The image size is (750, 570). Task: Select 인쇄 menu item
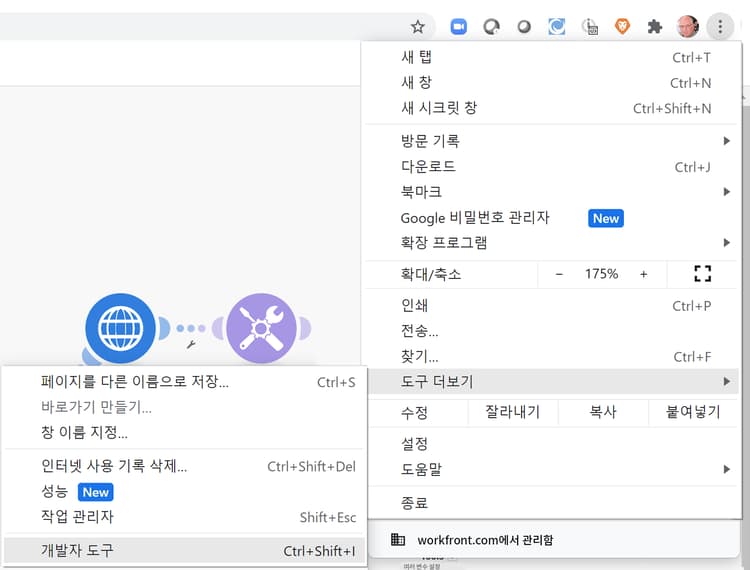click(553, 306)
